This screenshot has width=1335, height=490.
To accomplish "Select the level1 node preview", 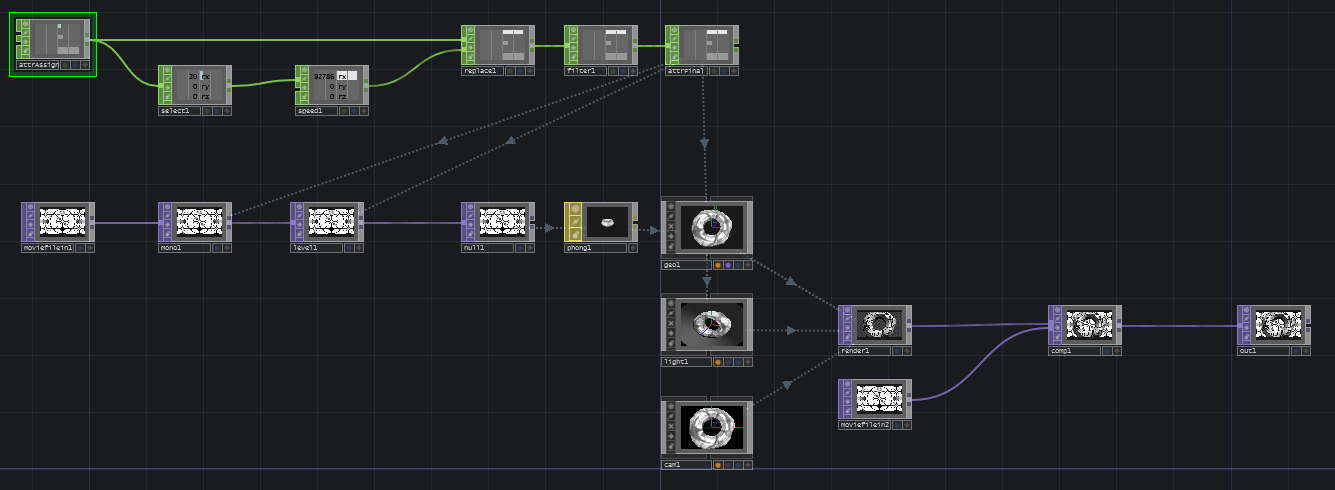I will [x=330, y=221].
